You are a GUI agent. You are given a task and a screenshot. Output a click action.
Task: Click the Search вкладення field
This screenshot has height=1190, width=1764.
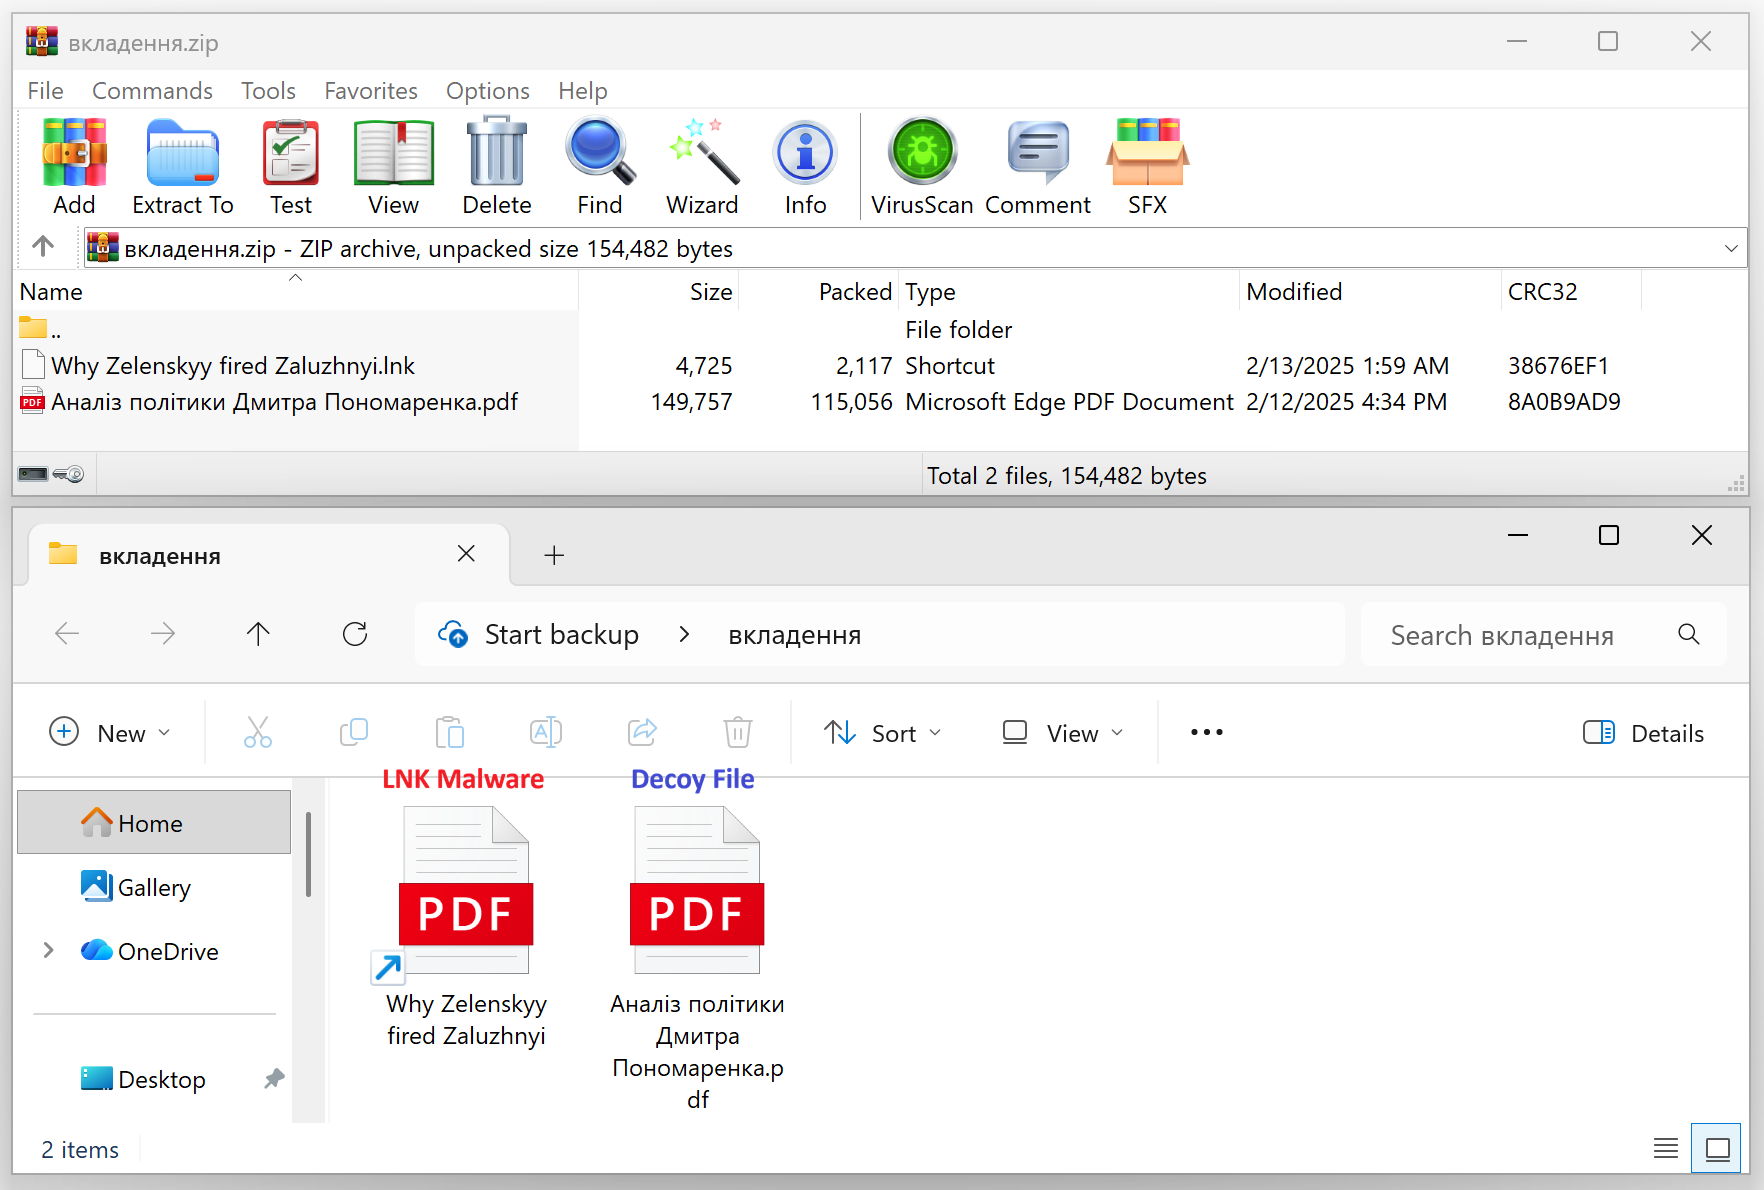pyautogui.click(x=1544, y=635)
